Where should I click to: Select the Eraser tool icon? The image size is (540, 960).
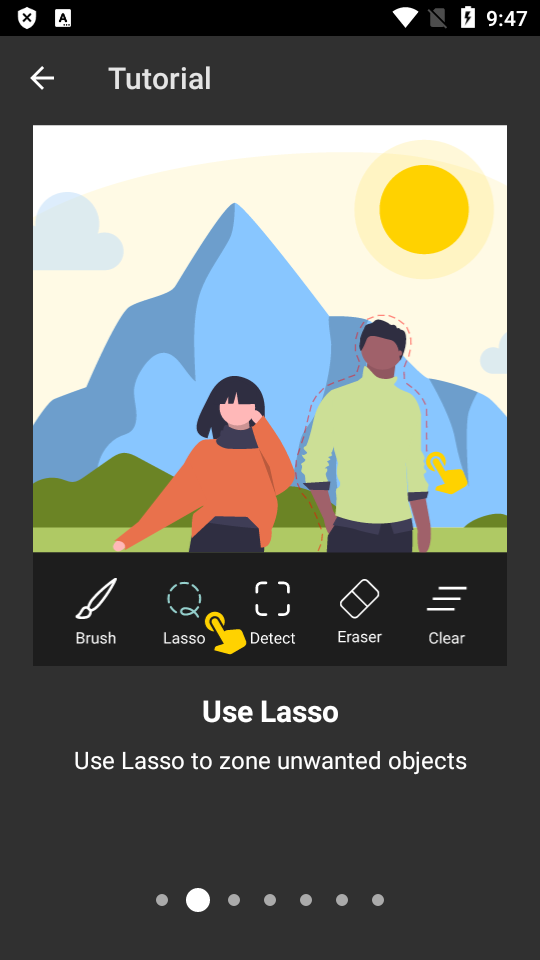pos(359,598)
